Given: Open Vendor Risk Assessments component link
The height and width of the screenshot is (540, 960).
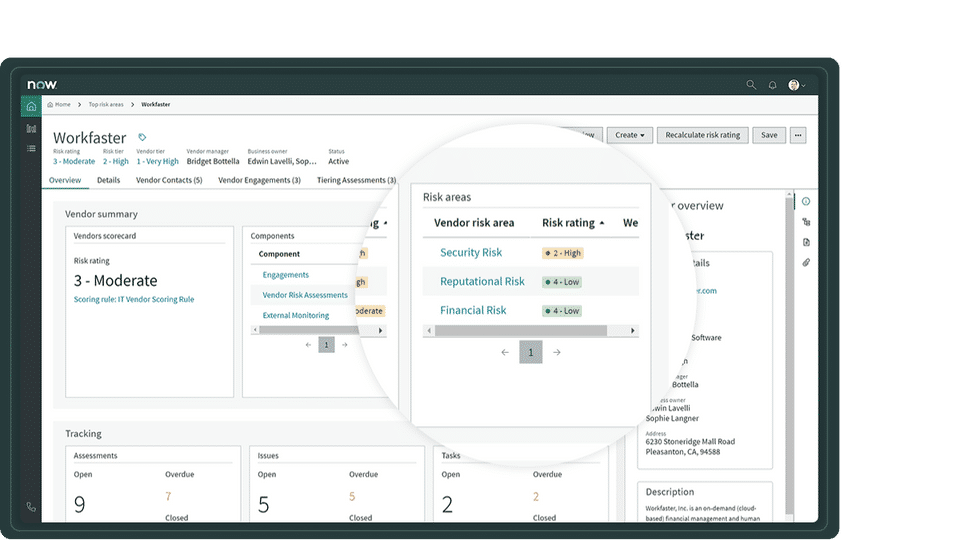Looking at the screenshot, I should click(305, 295).
